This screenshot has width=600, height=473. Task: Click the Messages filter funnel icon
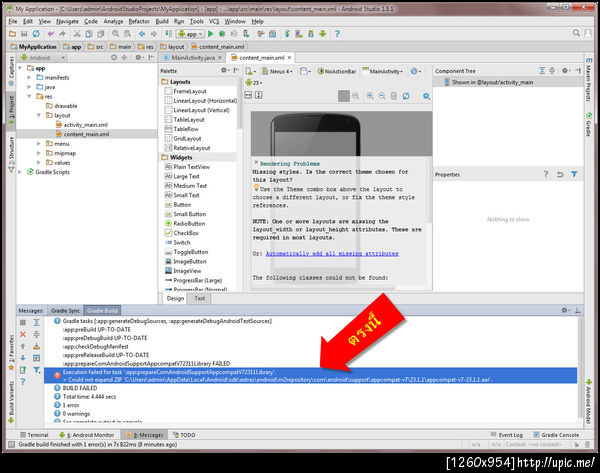click(36, 370)
